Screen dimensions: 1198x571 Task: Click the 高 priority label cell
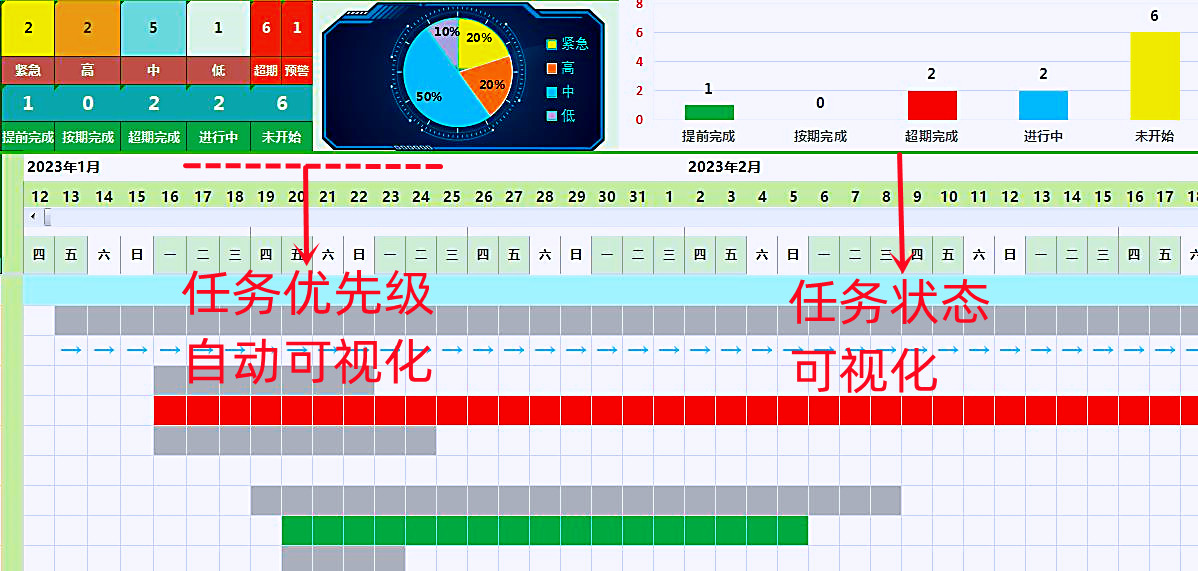87,71
